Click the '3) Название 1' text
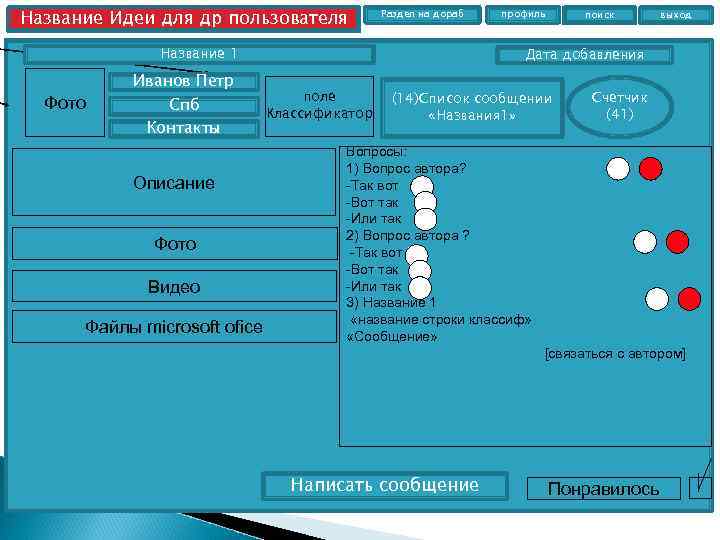 390,303
